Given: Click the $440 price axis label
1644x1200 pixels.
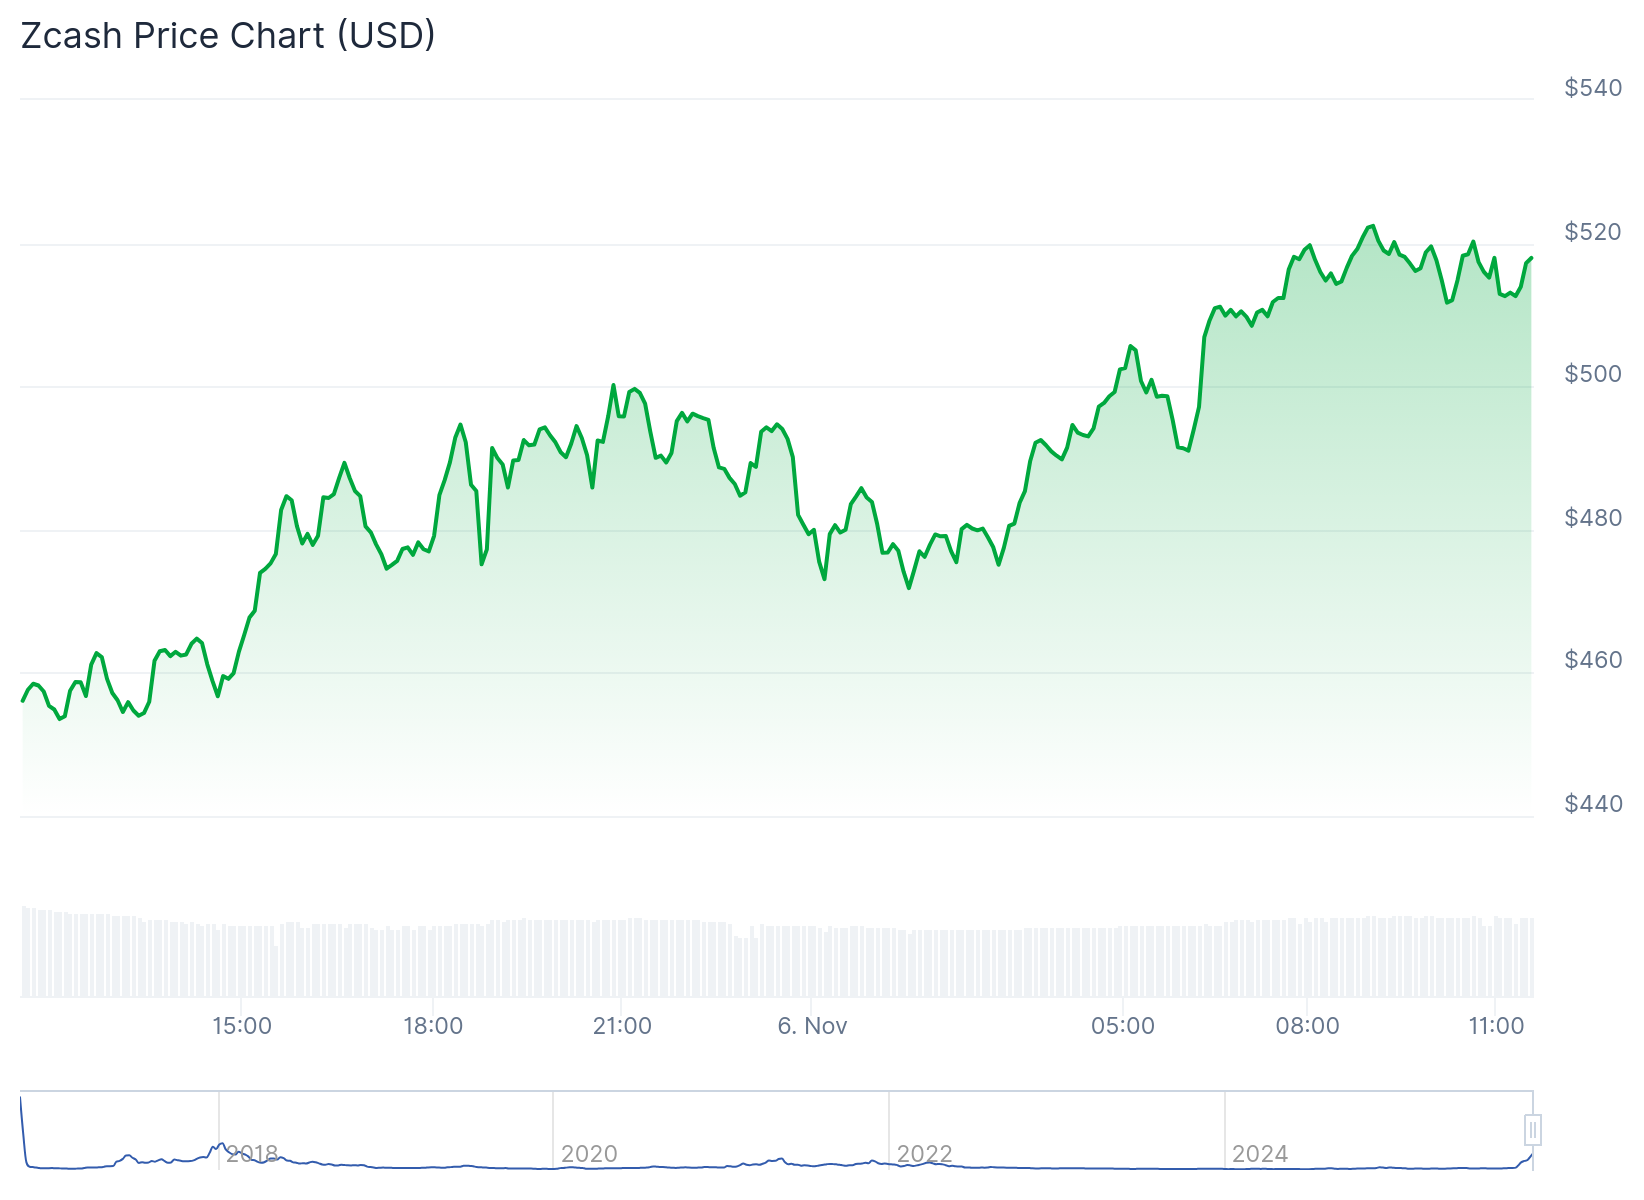Looking at the screenshot, I should click(x=1592, y=803).
